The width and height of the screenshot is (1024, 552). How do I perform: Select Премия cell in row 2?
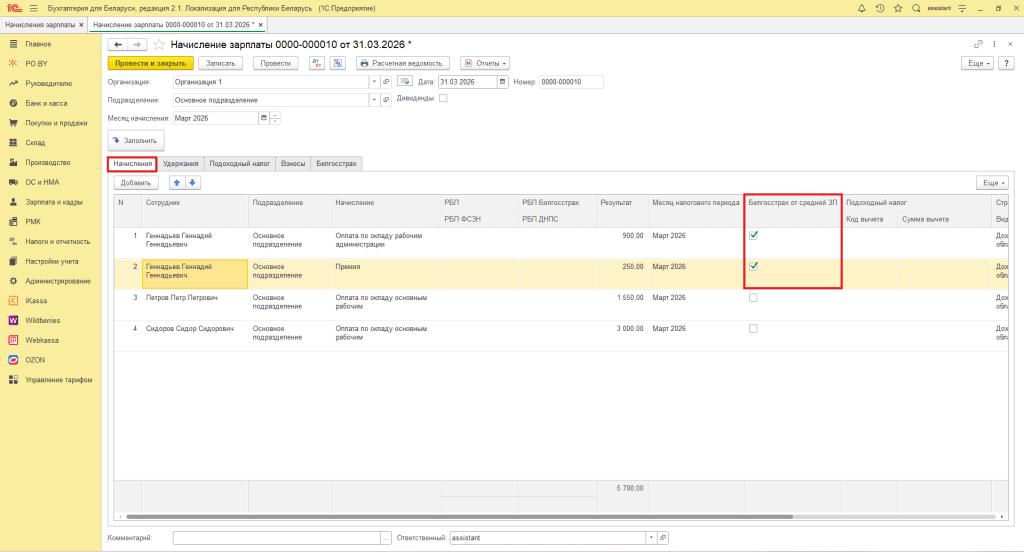385,274
